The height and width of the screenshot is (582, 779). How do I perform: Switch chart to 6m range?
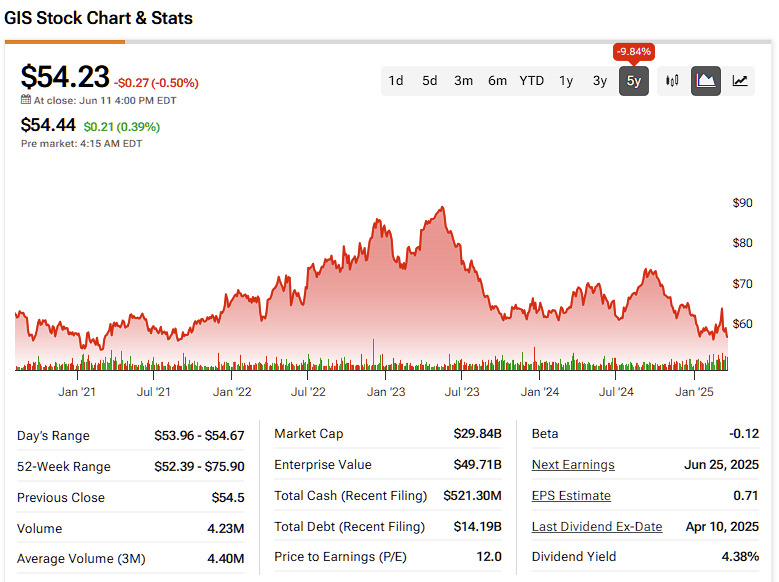coord(497,81)
